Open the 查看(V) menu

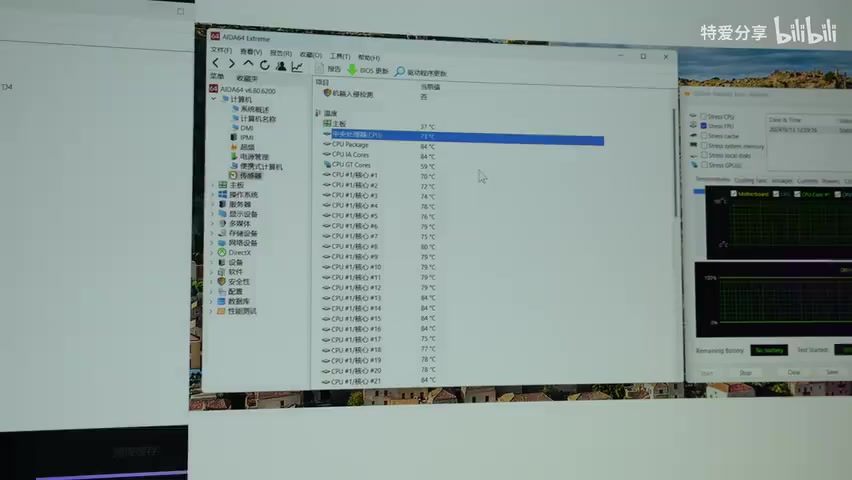click(x=251, y=52)
